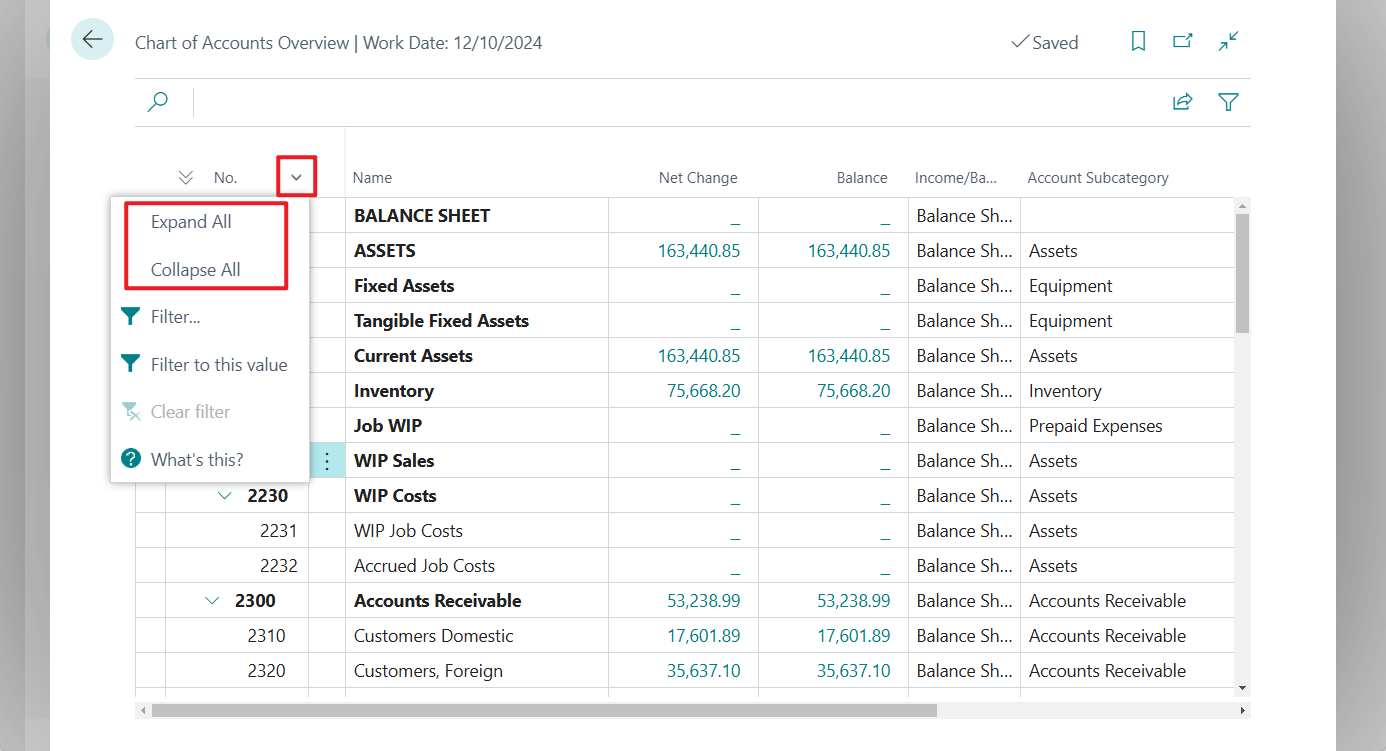The width and height of the screenshot is (1386, 751).
Task: Click the search magnifying glass icon
Action: [x=157, y=101]
